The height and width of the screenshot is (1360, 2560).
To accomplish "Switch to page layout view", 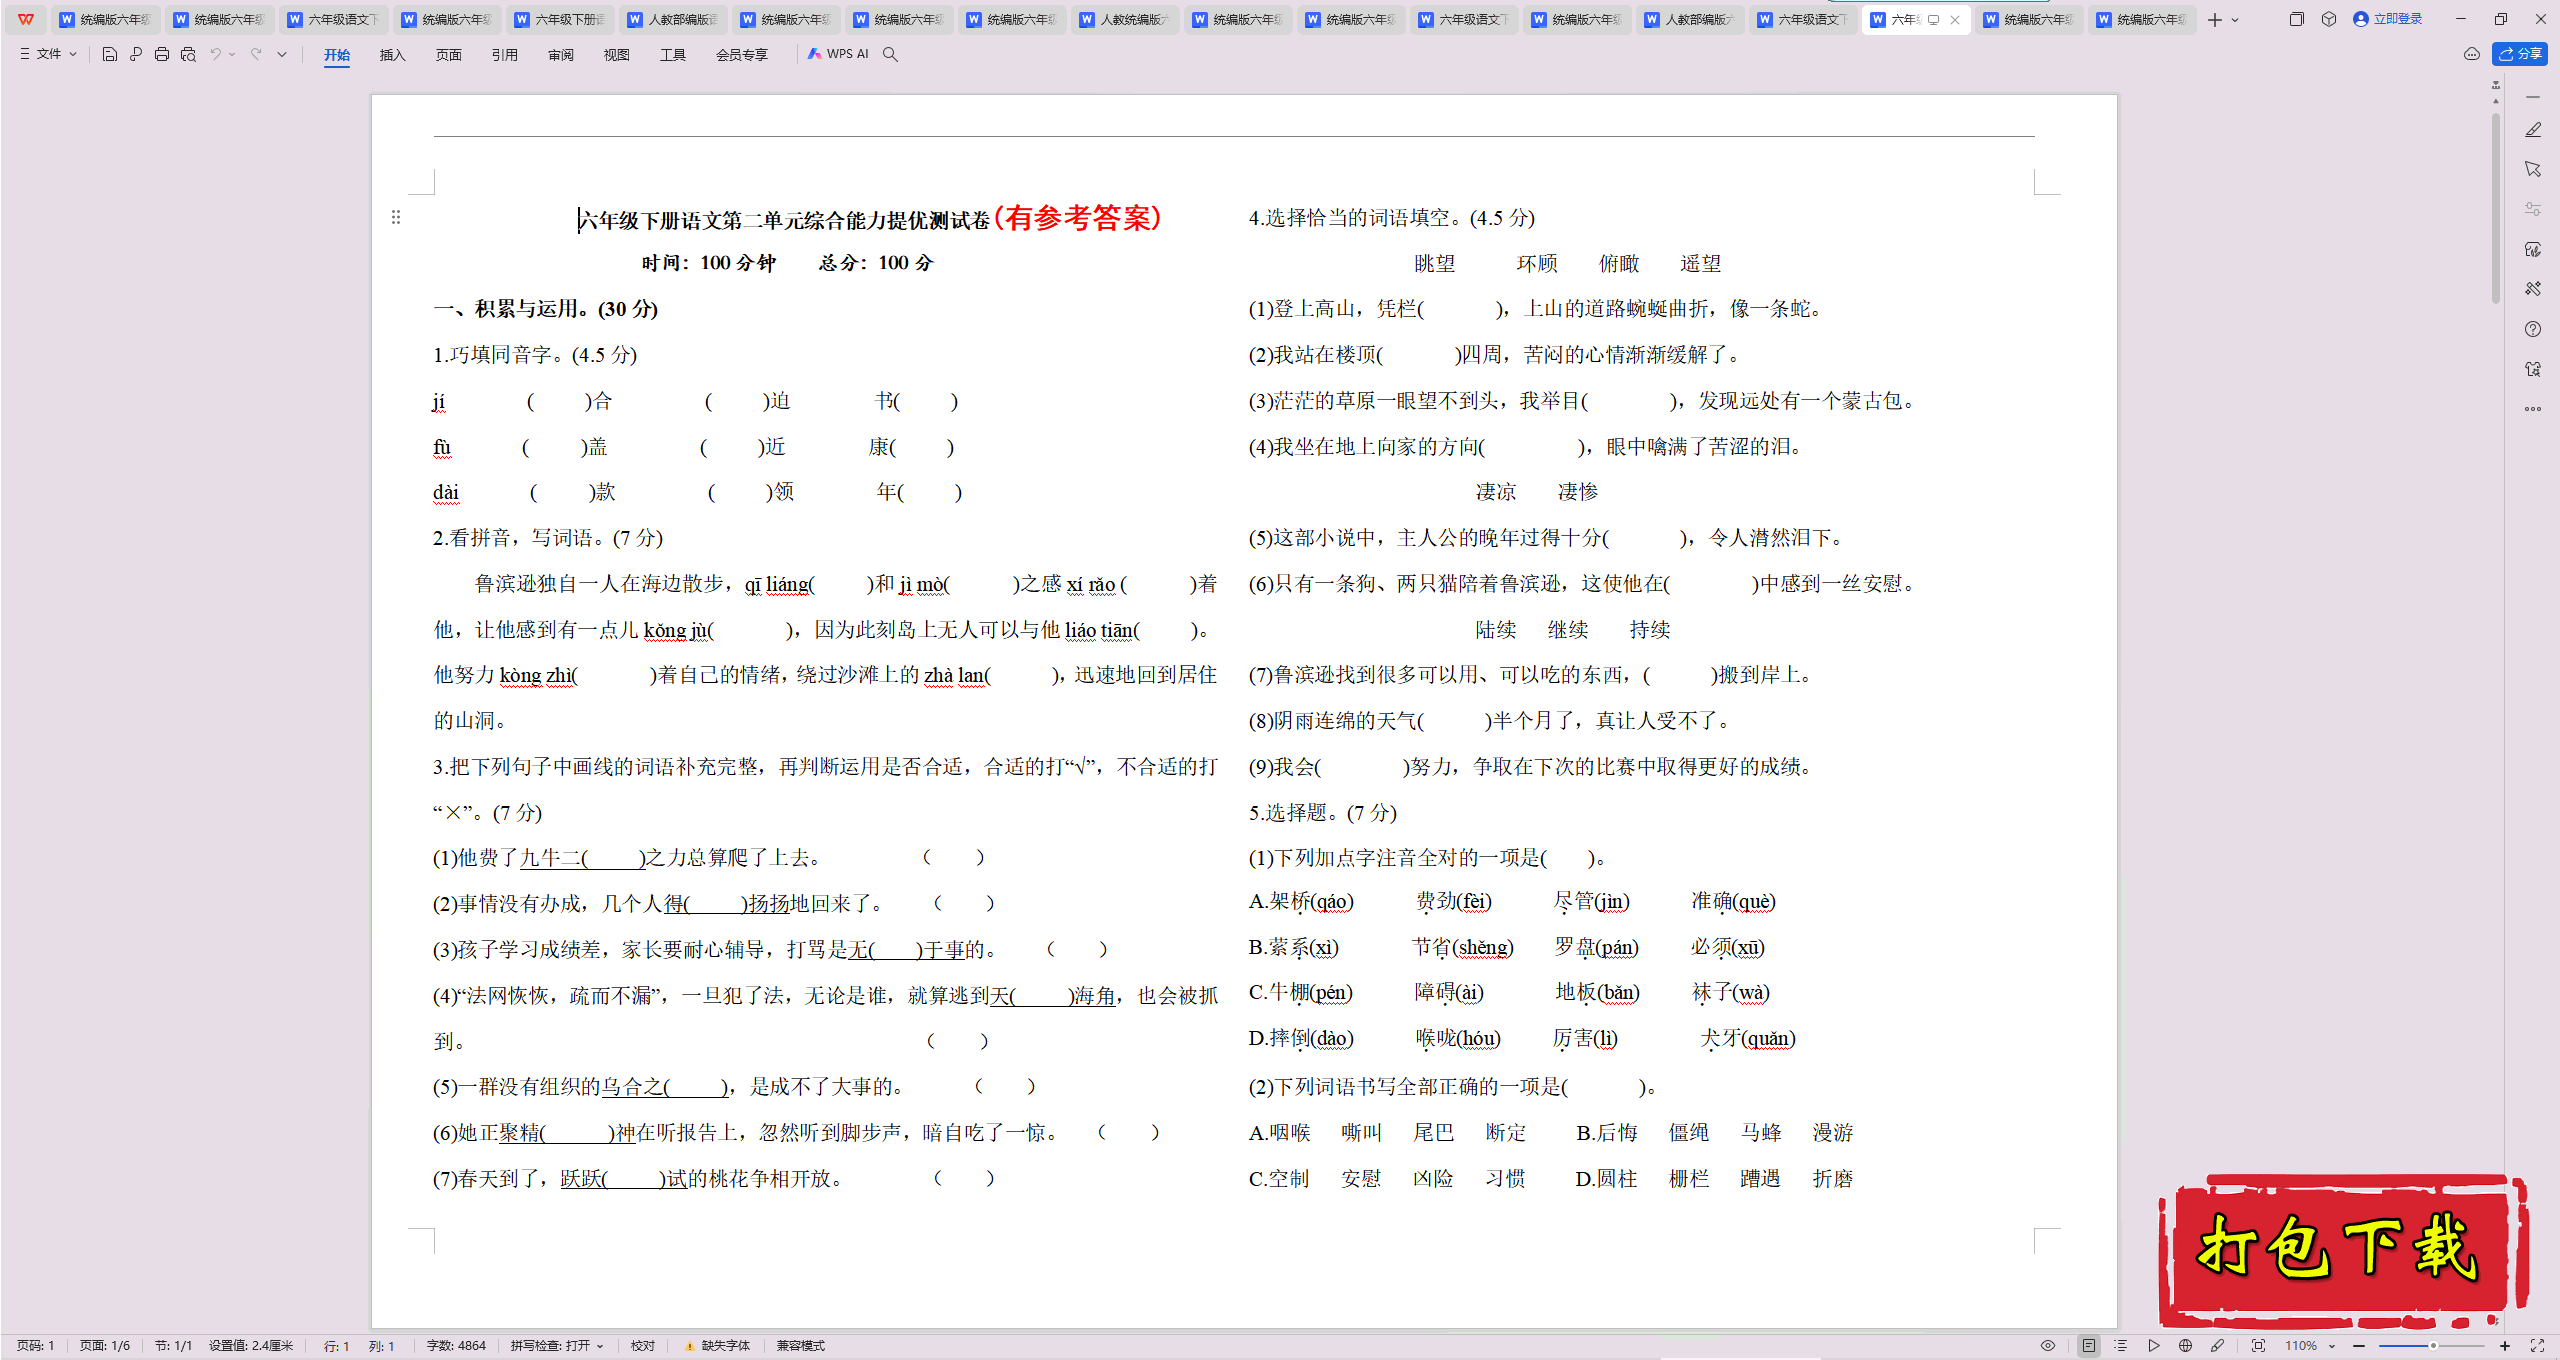I will [2089, 1346].
